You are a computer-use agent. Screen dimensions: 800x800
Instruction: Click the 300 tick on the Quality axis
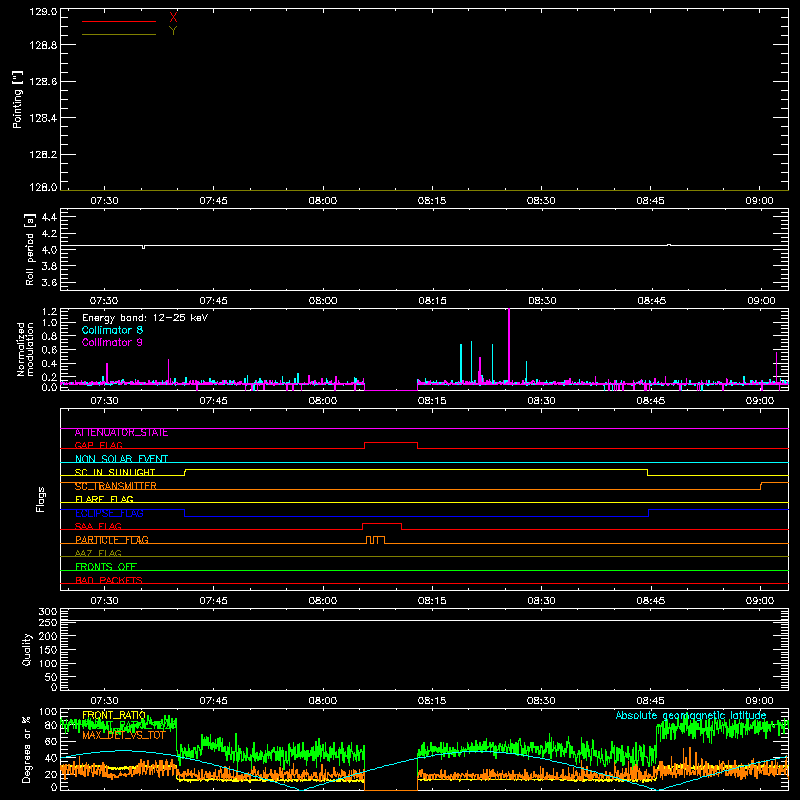47,612
